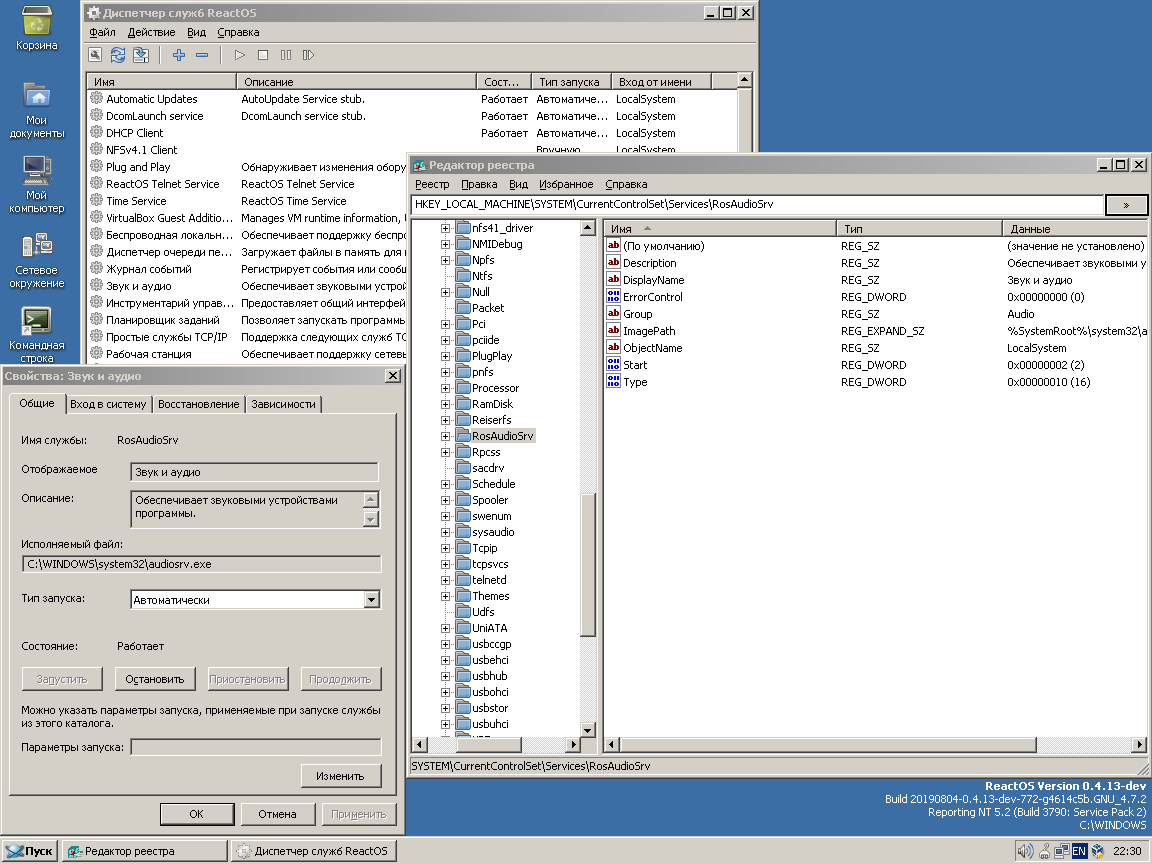Expand the Tcpip registry key node

pos(445,548)
